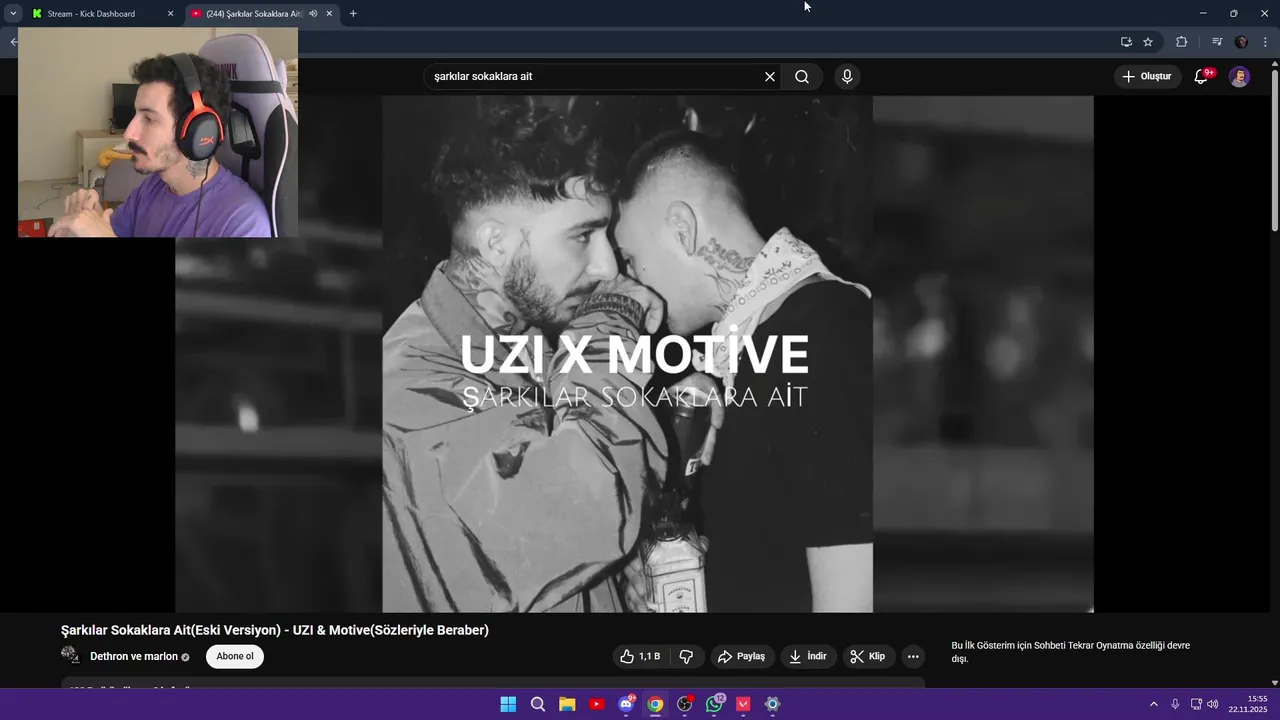Open network settings from the tray
Viewport: 1280px width, 720px height.
click(1196, 704)
